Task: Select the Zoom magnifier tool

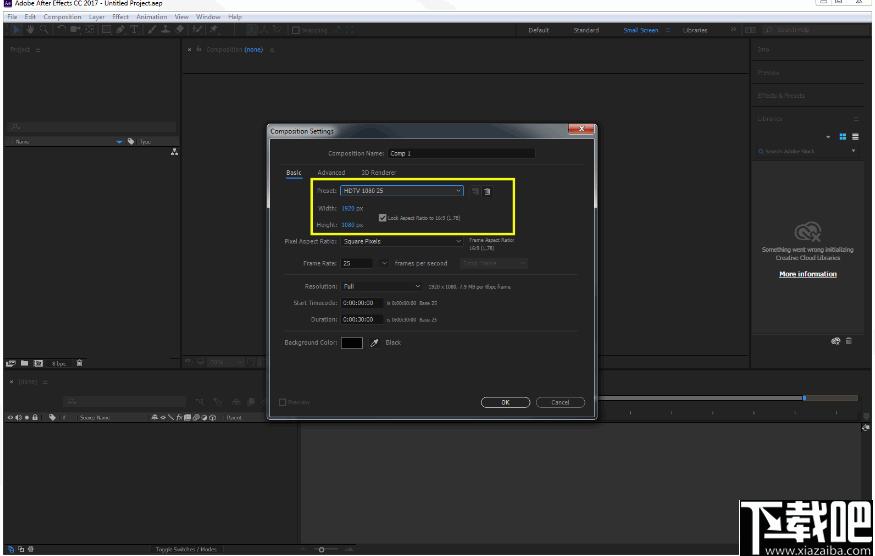Action: (x=44, y=30)
